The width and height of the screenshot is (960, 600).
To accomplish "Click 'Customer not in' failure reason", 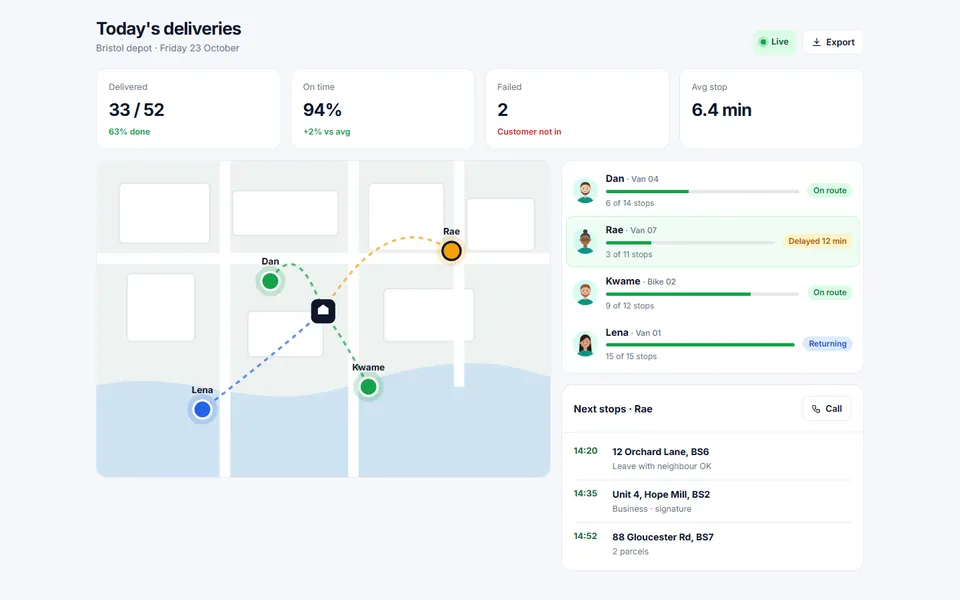I will pyautogui.click(x=529, y=132).
